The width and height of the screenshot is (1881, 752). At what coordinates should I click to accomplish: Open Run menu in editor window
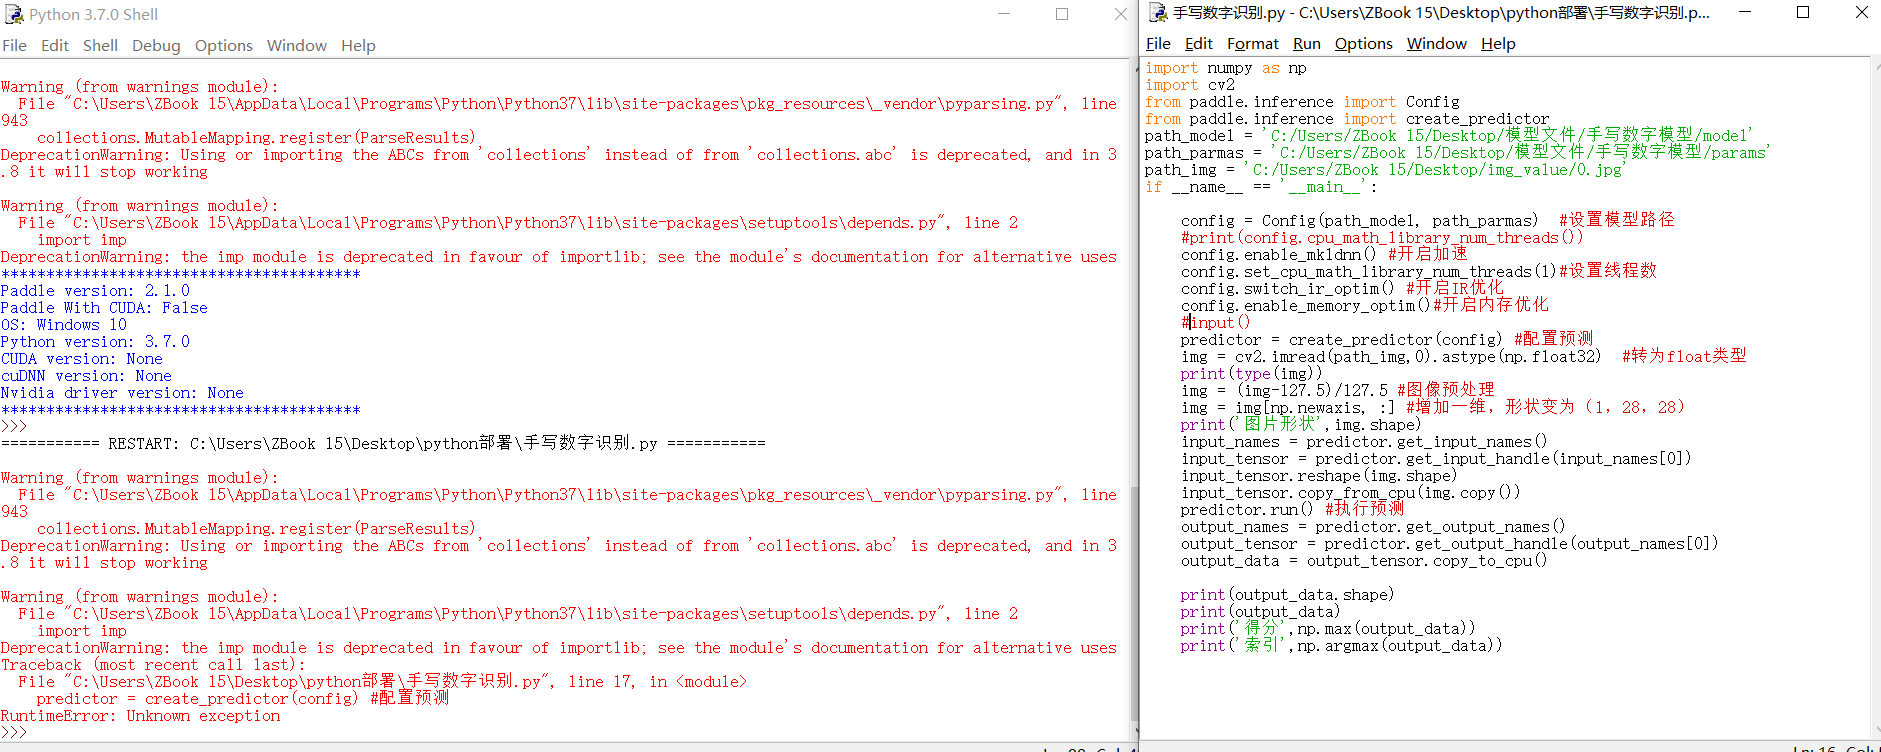coord(1306,43)
